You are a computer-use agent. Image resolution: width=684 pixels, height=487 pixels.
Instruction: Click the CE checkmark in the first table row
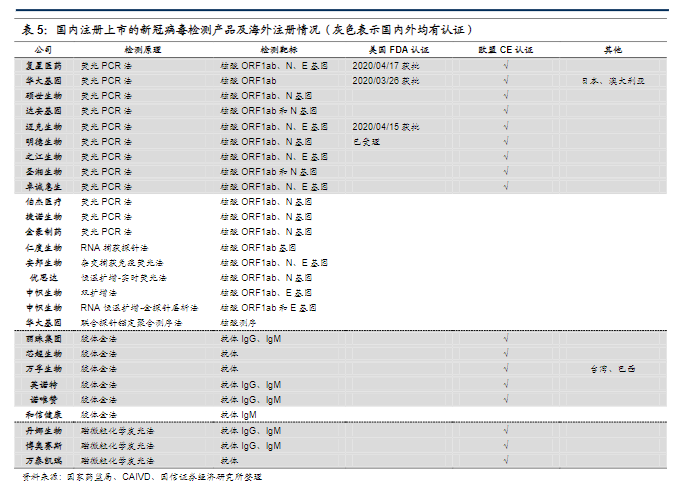tap(507, 64)
